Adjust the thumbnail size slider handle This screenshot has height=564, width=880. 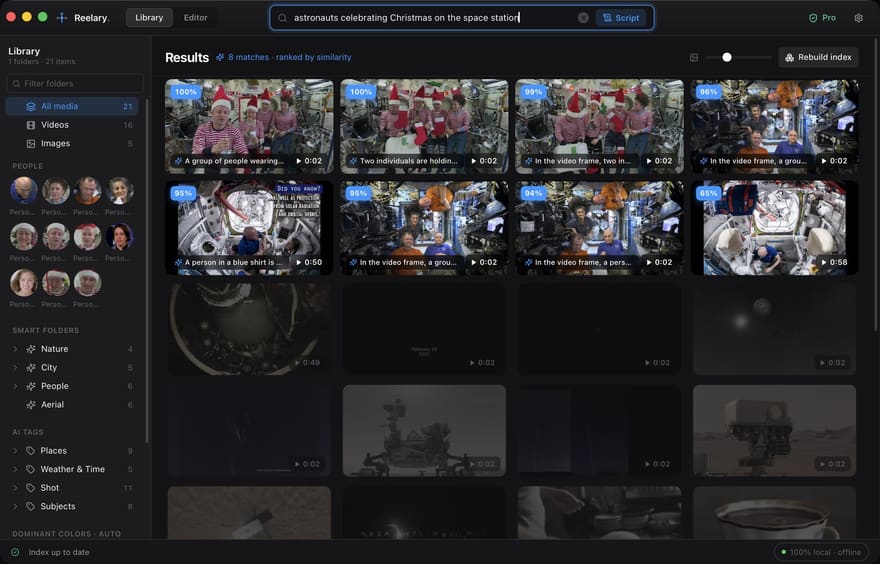727,57
